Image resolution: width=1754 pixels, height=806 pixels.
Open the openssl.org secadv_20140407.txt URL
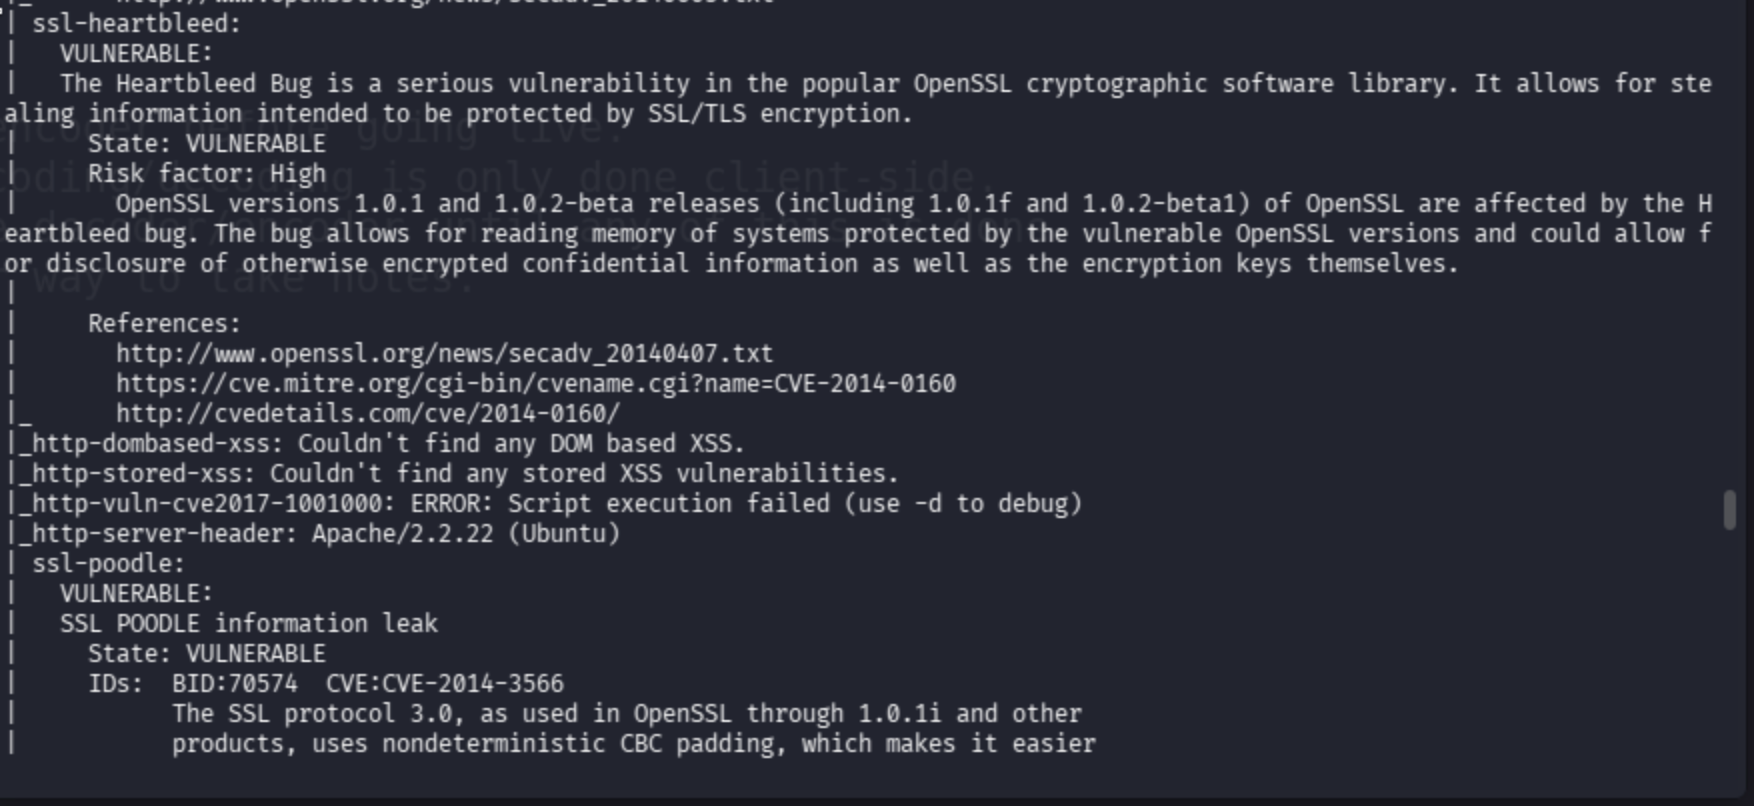(444, 354)
